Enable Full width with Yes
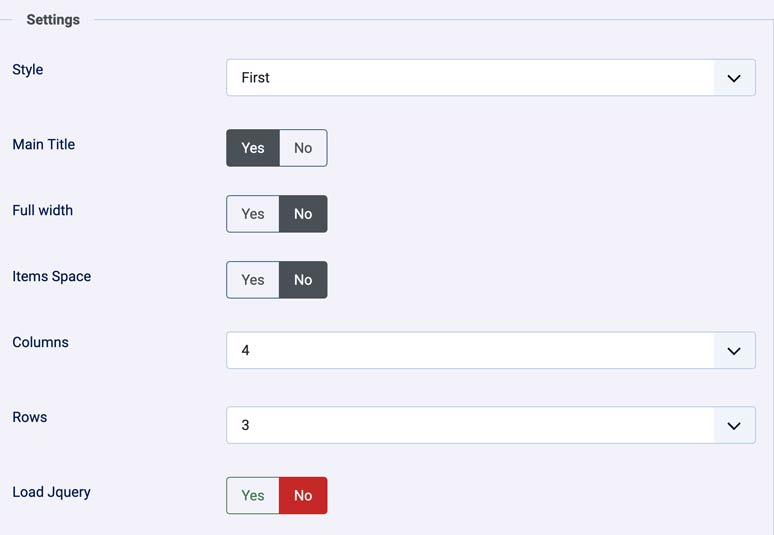 253,214
